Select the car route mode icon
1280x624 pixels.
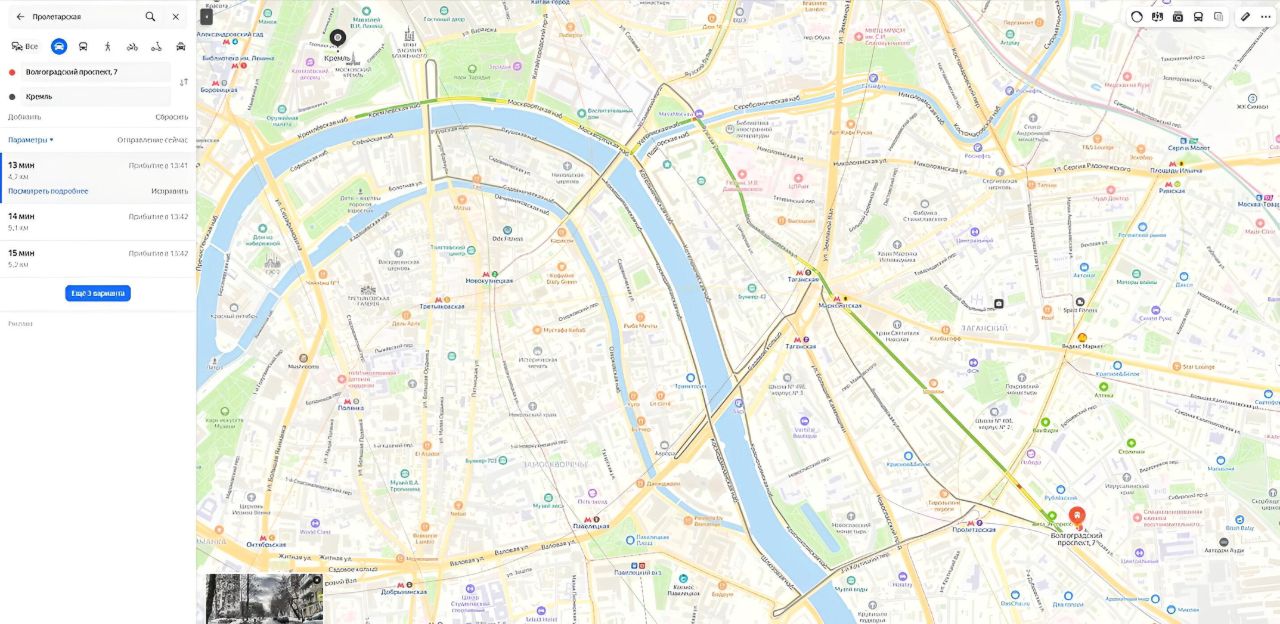(x=59, y=46)
